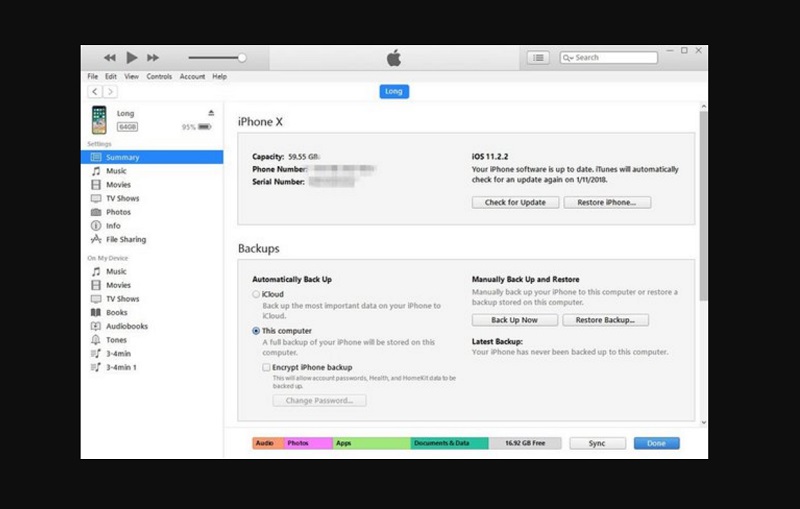Screen dimensions: 800x509
Task: Click the Change Password... button
Action: coord(319,400)
